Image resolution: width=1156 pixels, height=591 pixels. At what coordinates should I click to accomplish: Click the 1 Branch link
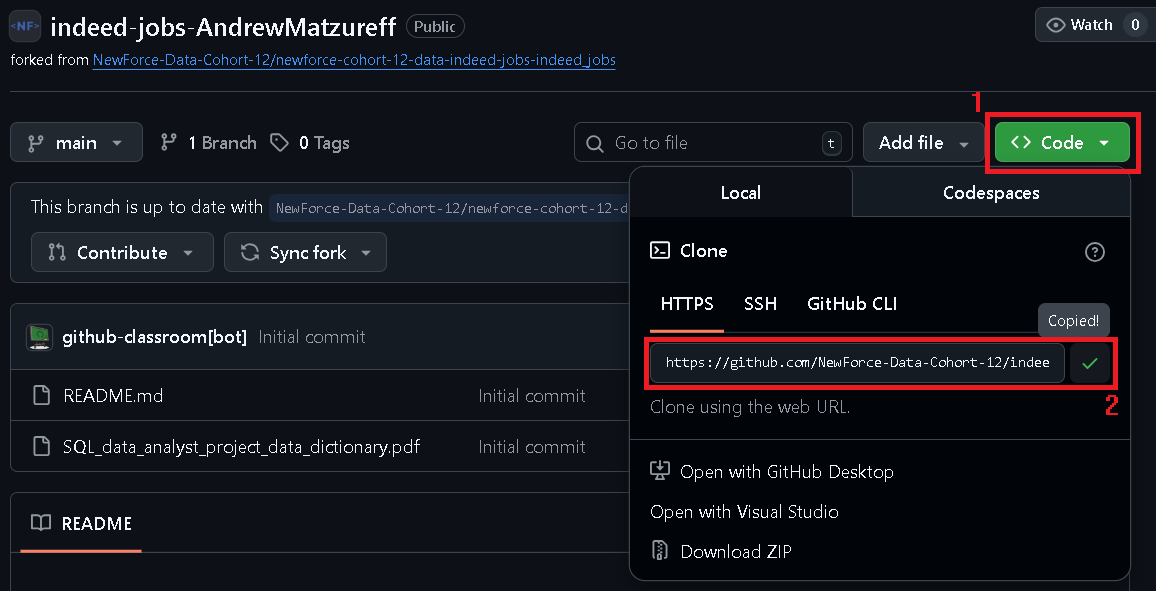(x=209, y=142)
